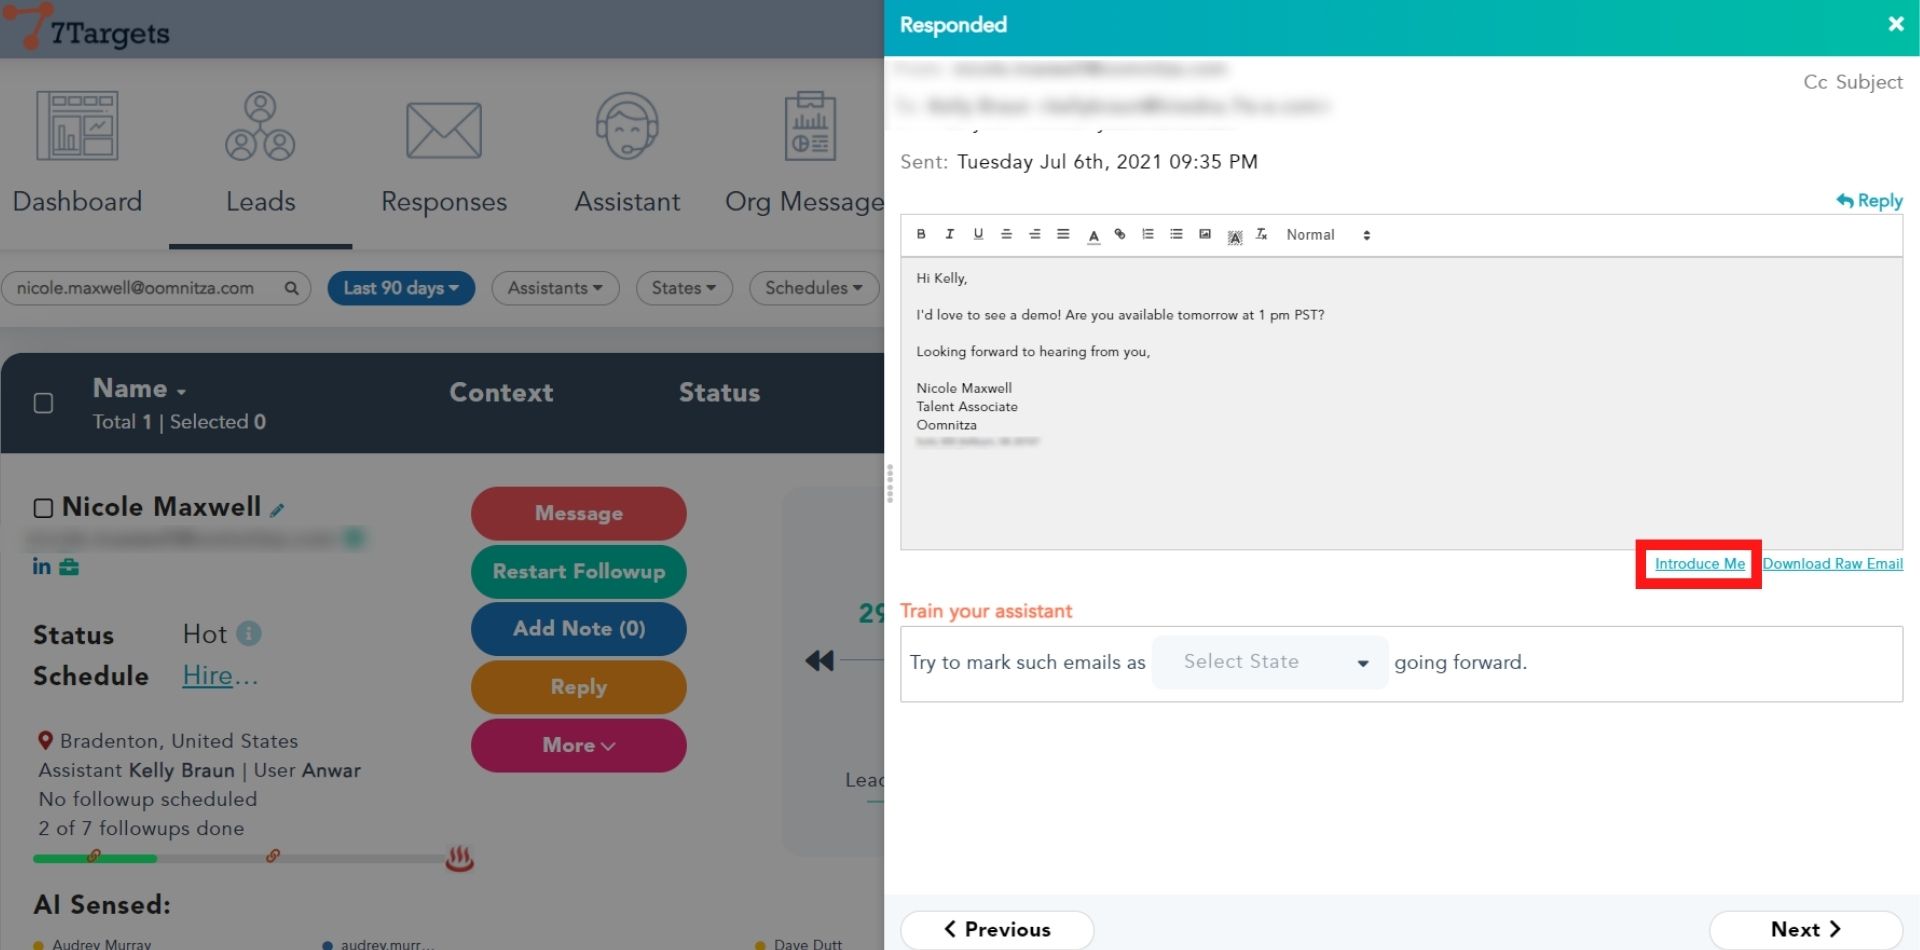Clear text formatting in the editor

[1262, 234]
